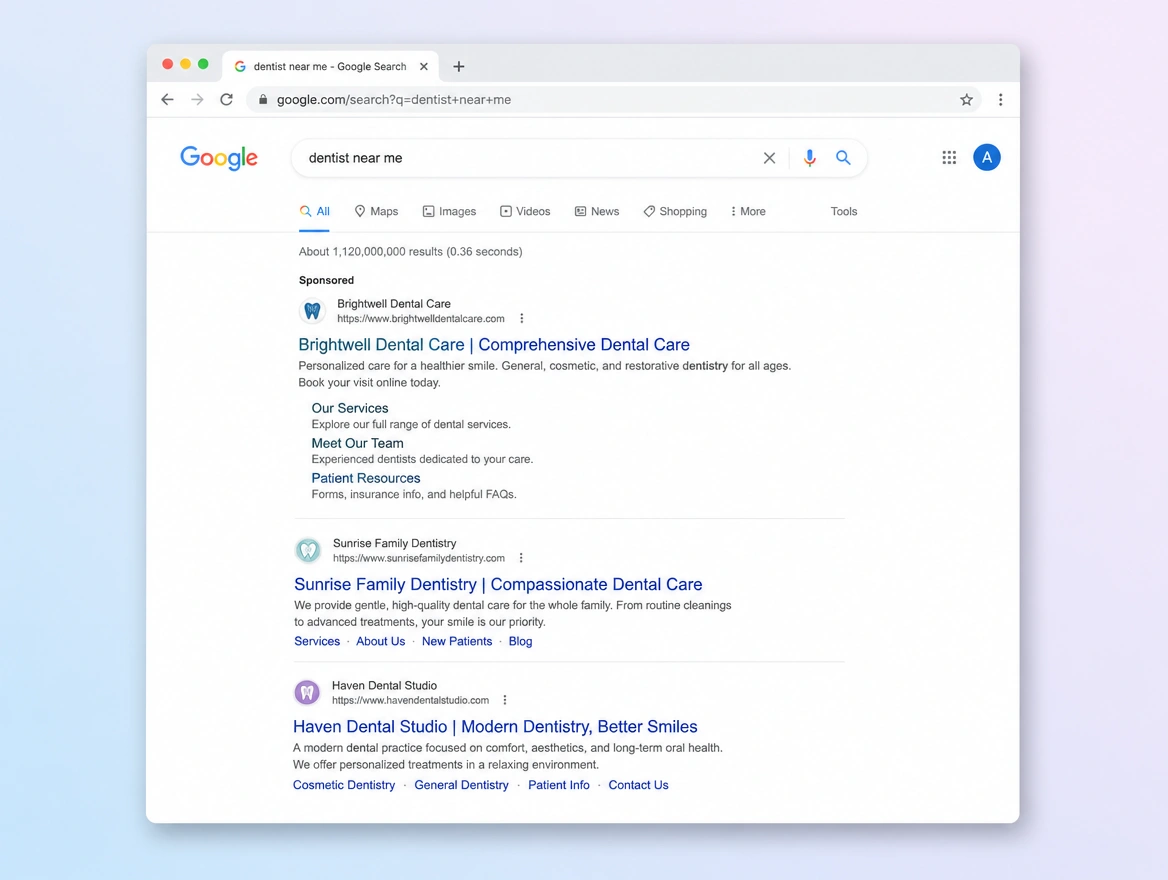
Task: Click the Brightwell Dental Care tooth favicon
Action: [312, 311]
